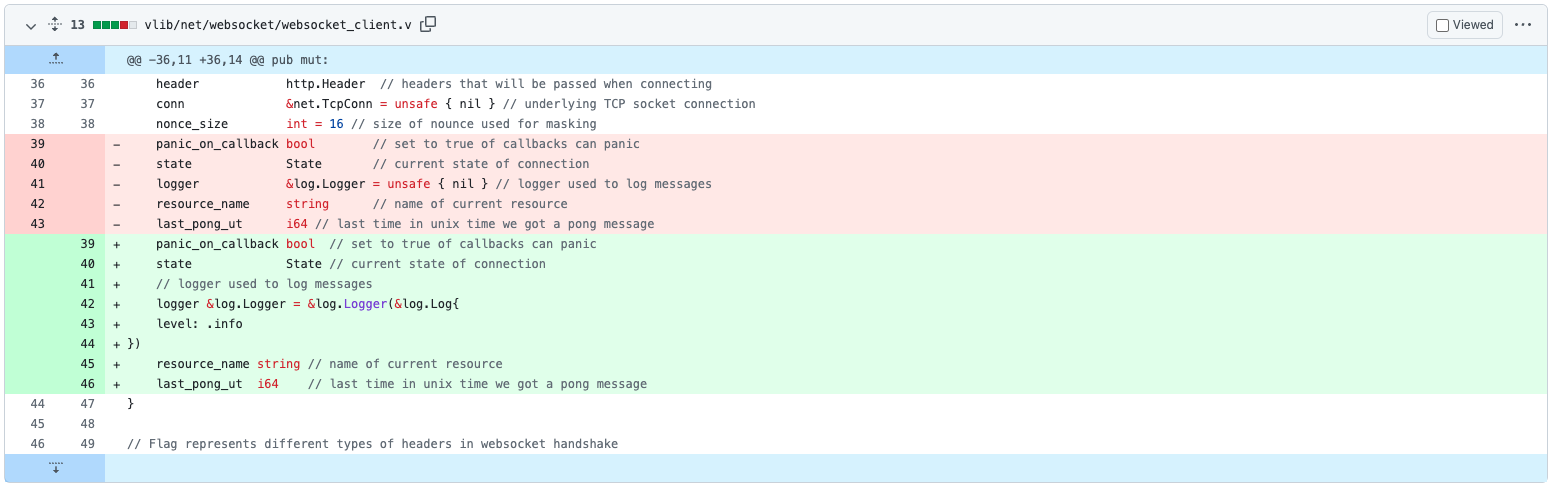Click the green and red diffstat squares

click(x=115, y=25)
